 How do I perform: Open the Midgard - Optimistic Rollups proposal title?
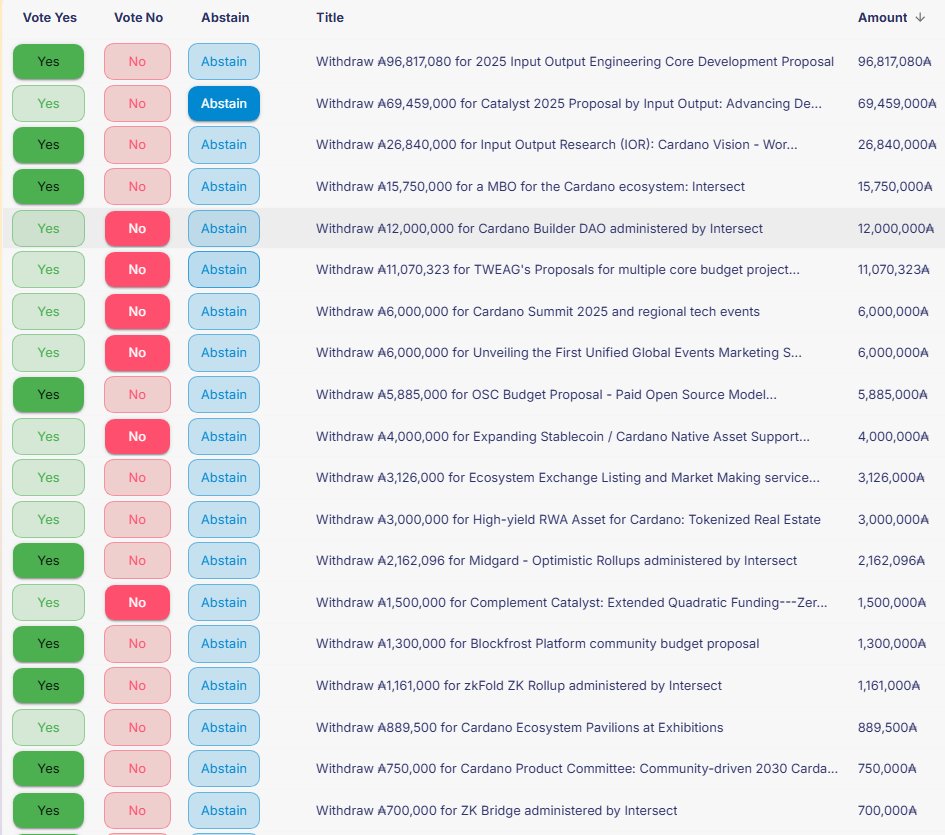[x=556, y=561]
